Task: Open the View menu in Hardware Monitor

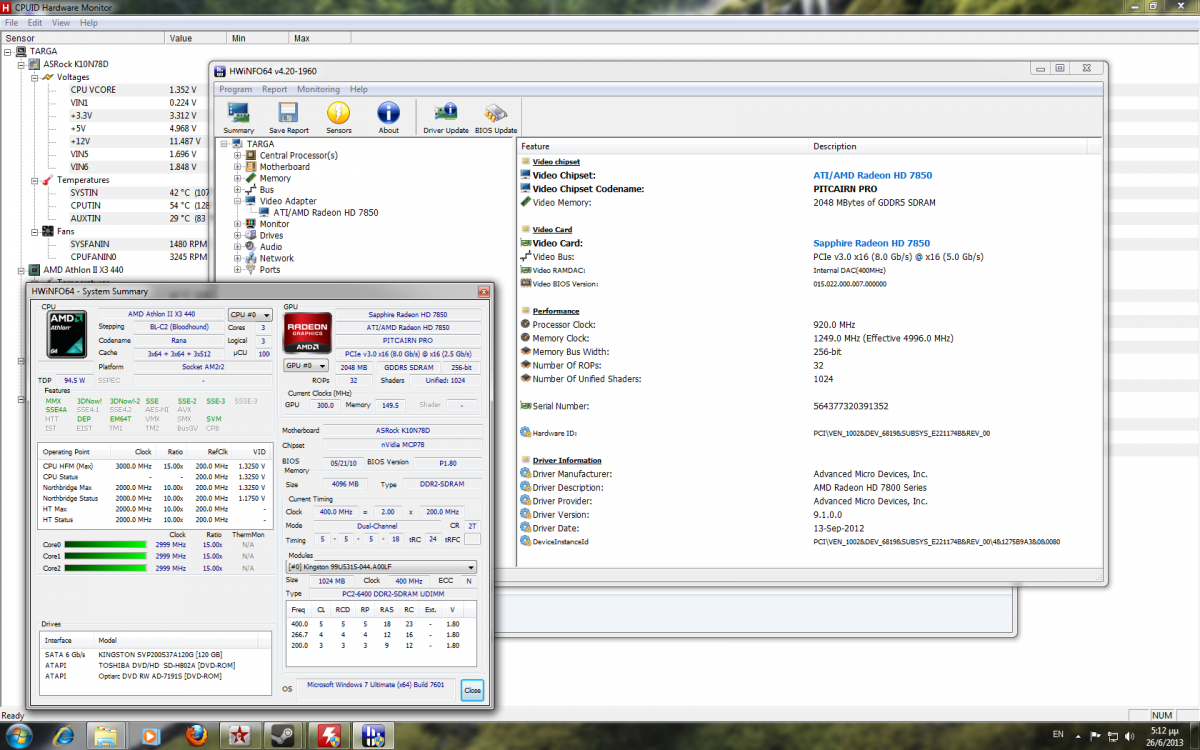Action: [x=61, y=22]
